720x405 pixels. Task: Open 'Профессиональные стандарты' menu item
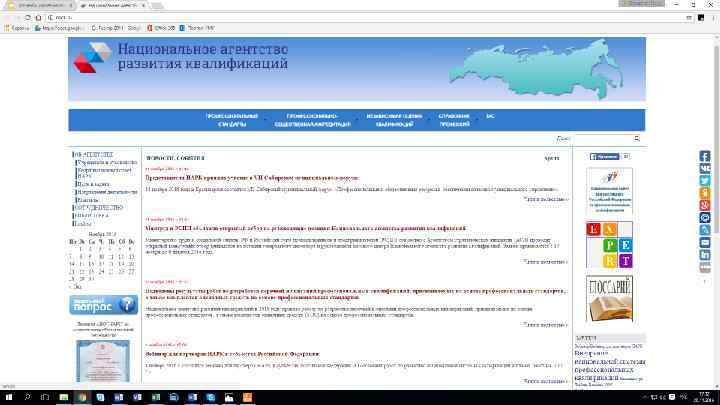pyautogui.click(x=232, y=120)
